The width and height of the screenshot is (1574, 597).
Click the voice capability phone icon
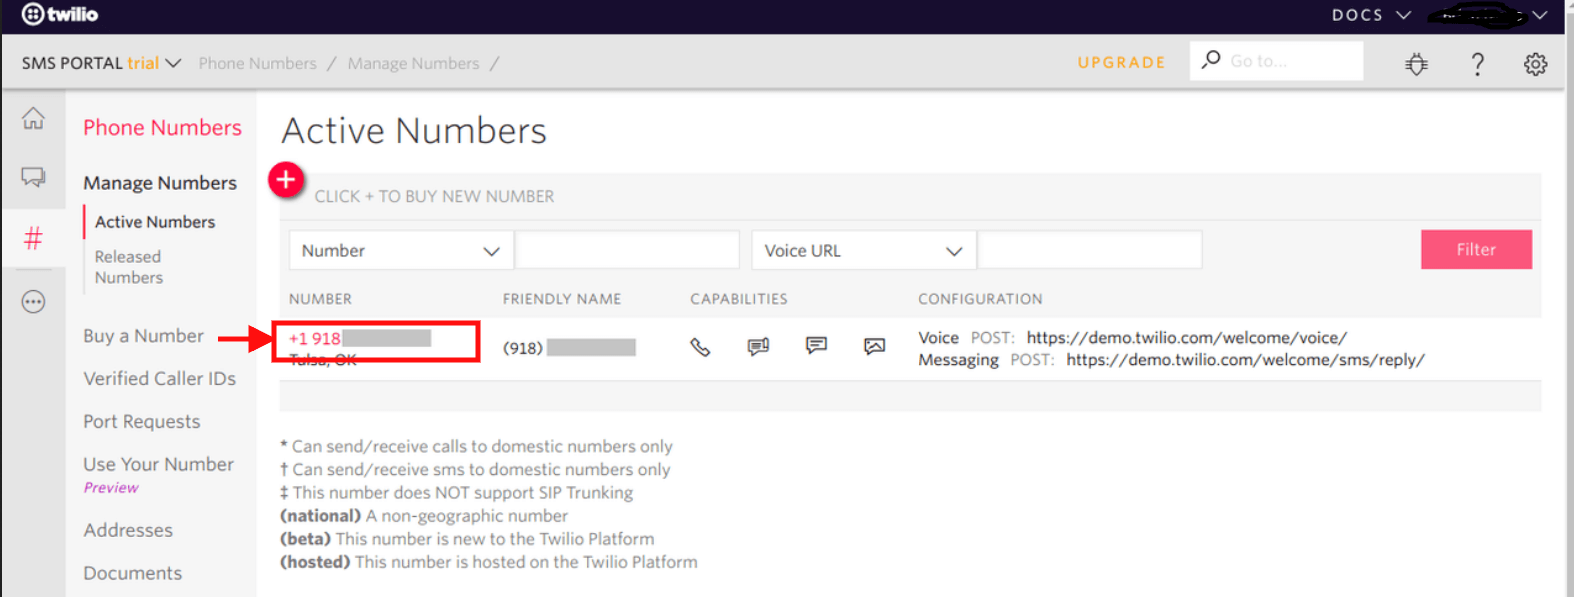tap(700, 347)
